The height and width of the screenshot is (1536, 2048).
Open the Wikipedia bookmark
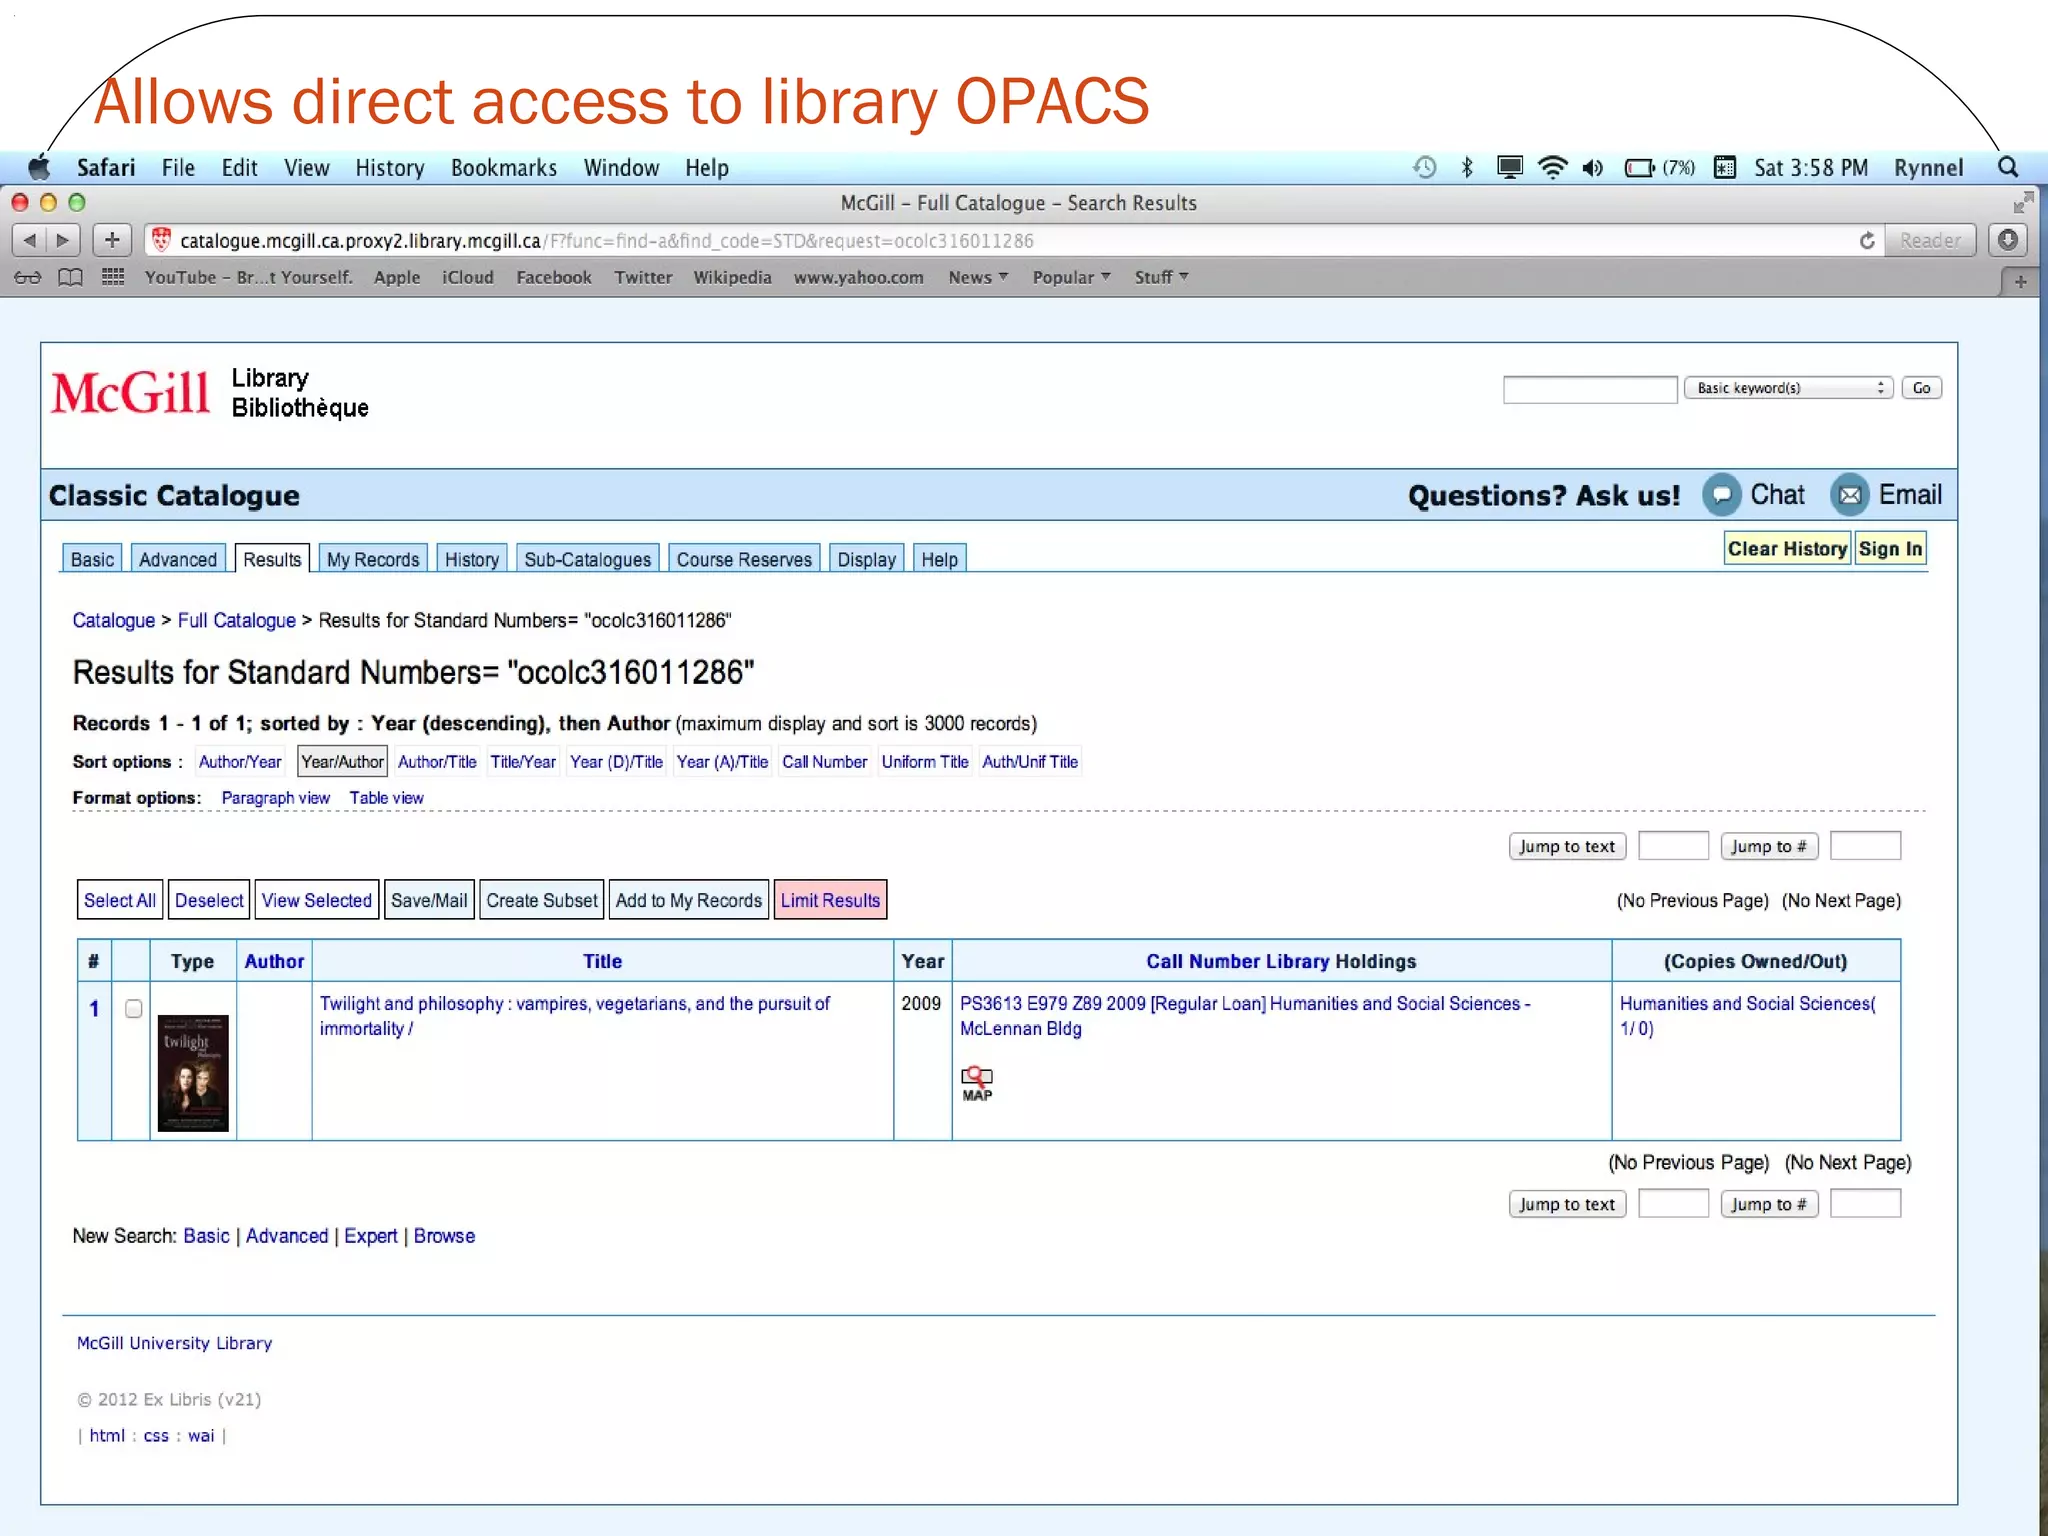coord(732,277)
